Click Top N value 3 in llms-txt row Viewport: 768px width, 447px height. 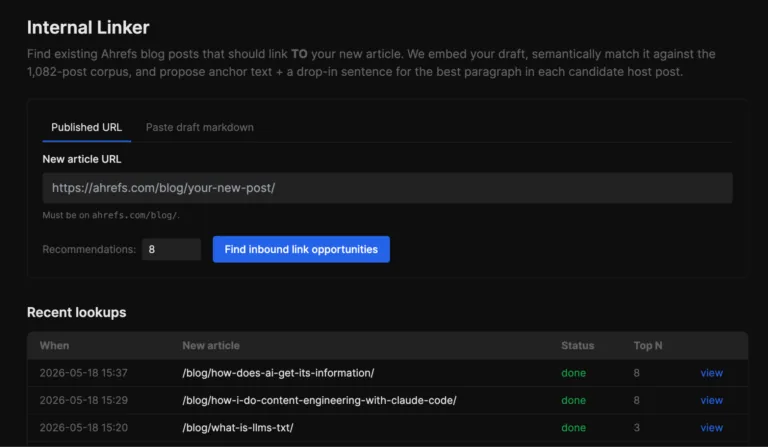(636, 428)
